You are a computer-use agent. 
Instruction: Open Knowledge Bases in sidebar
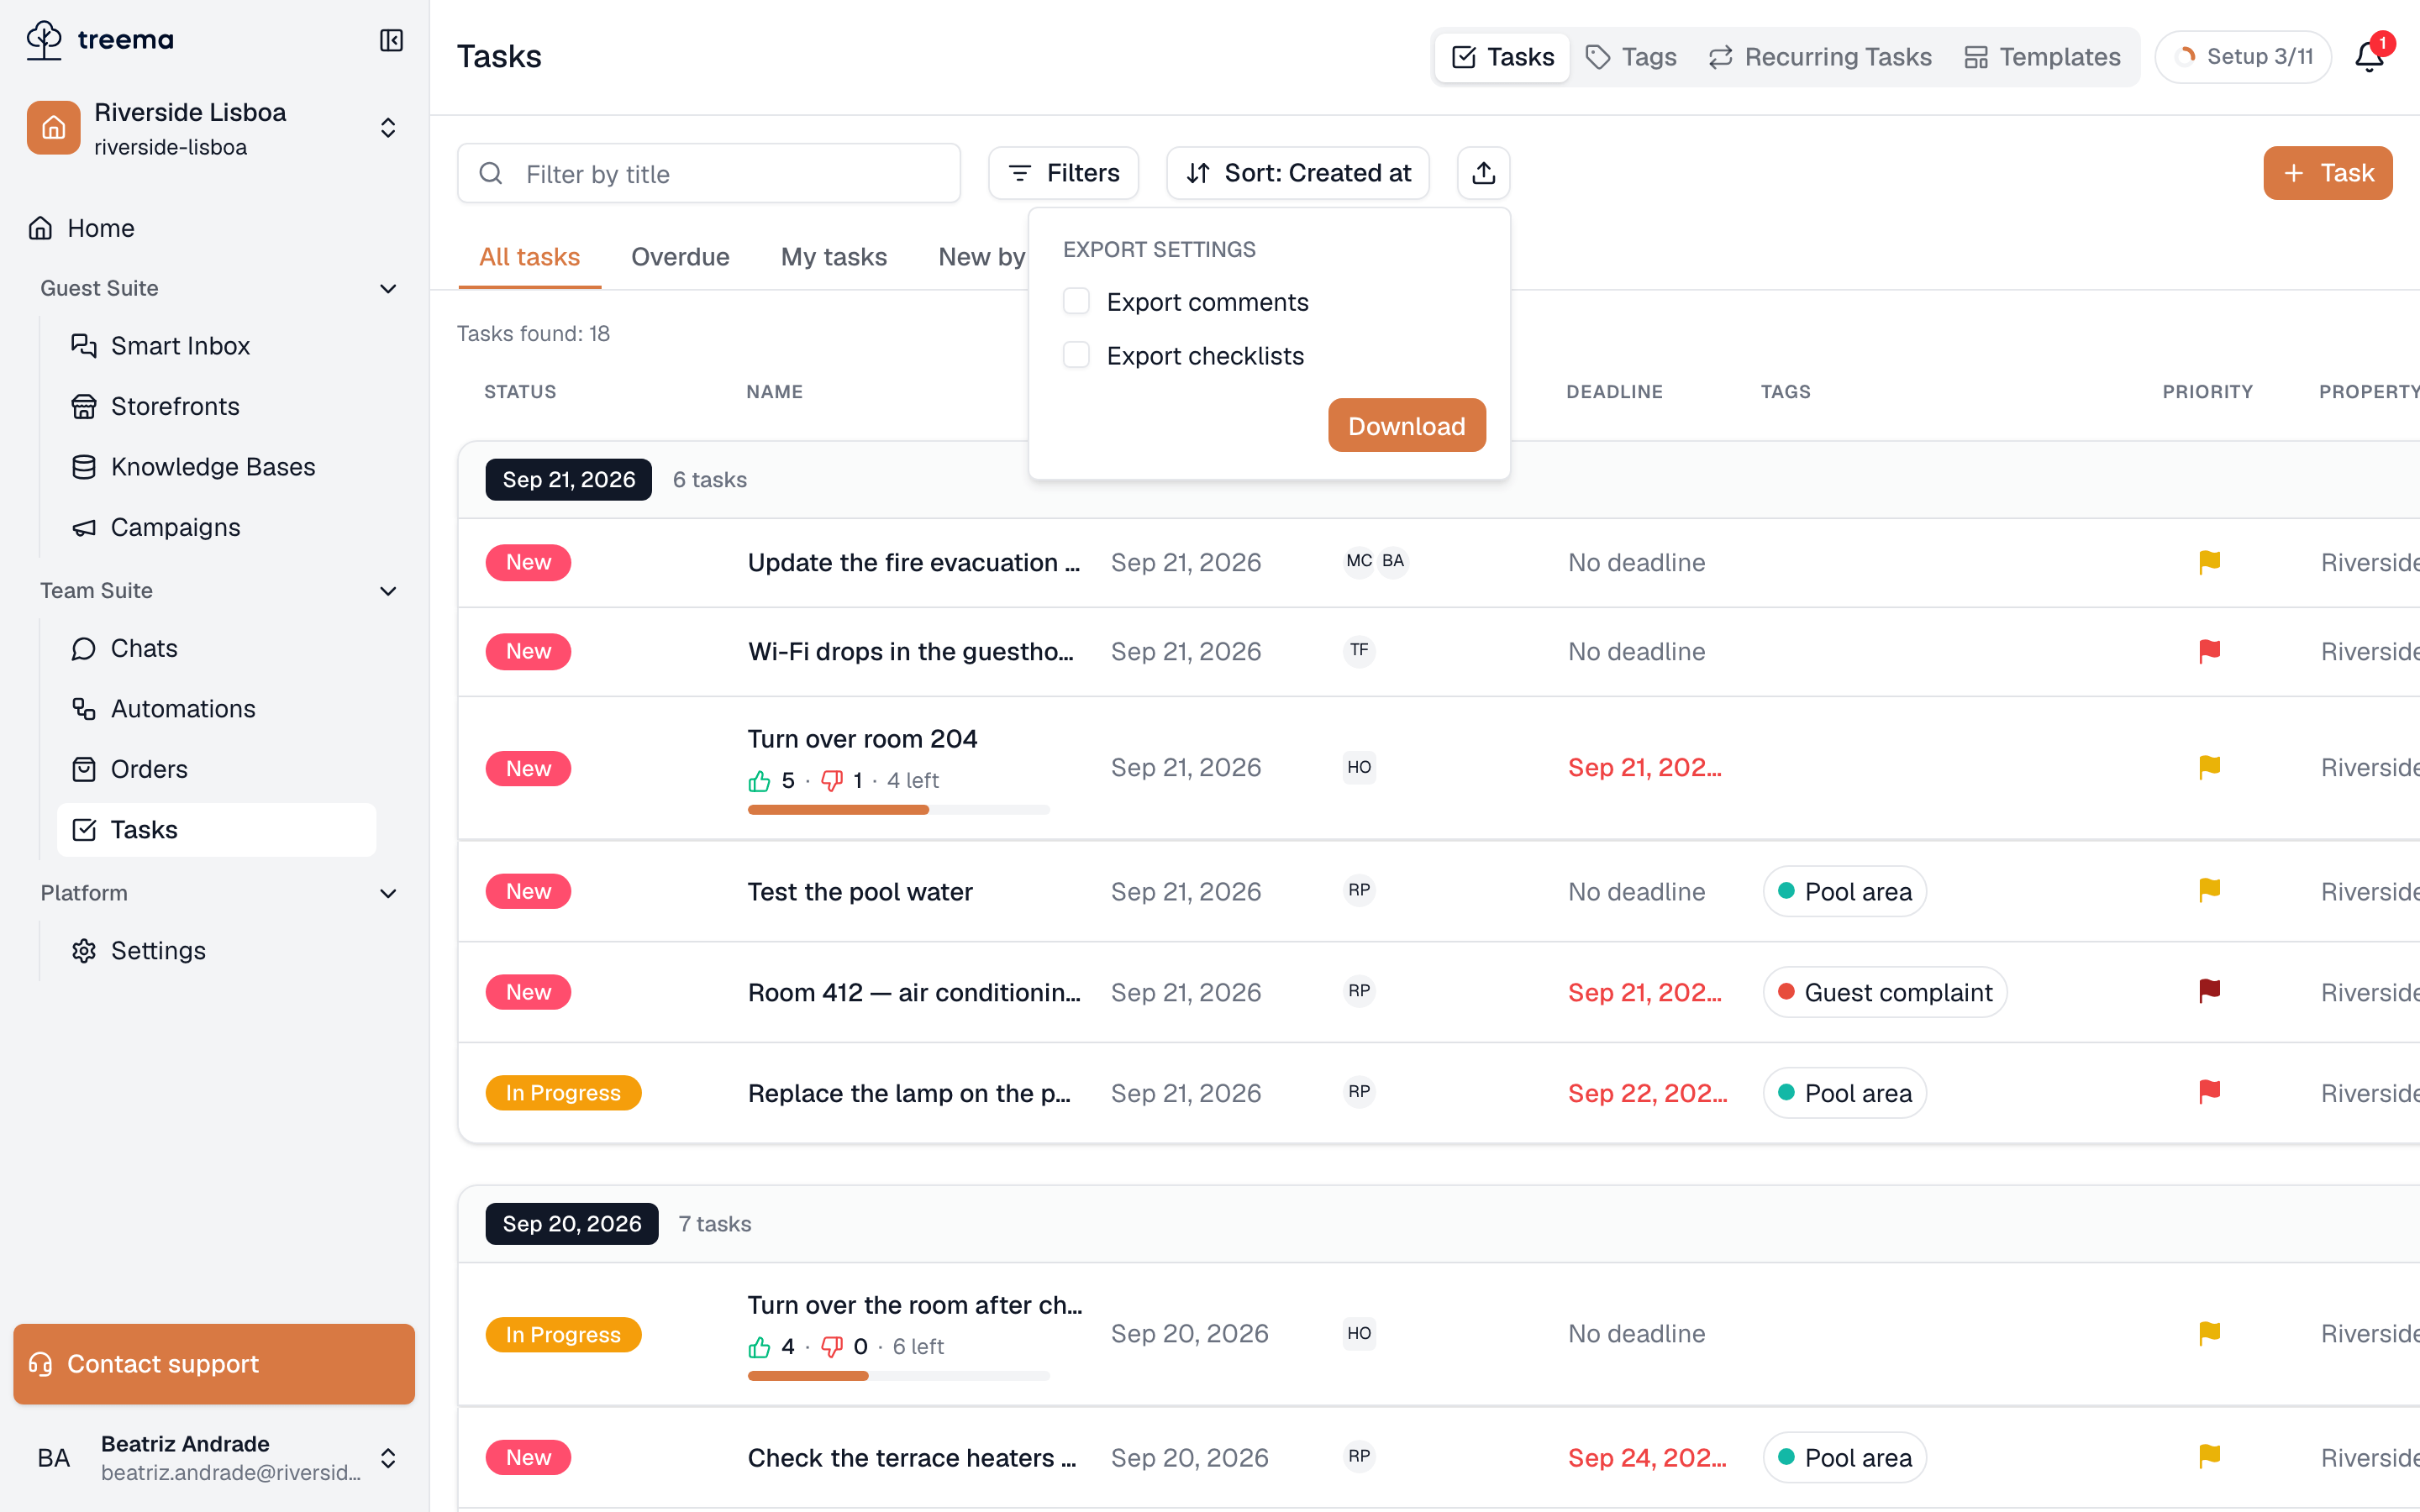tap(217, 467)
